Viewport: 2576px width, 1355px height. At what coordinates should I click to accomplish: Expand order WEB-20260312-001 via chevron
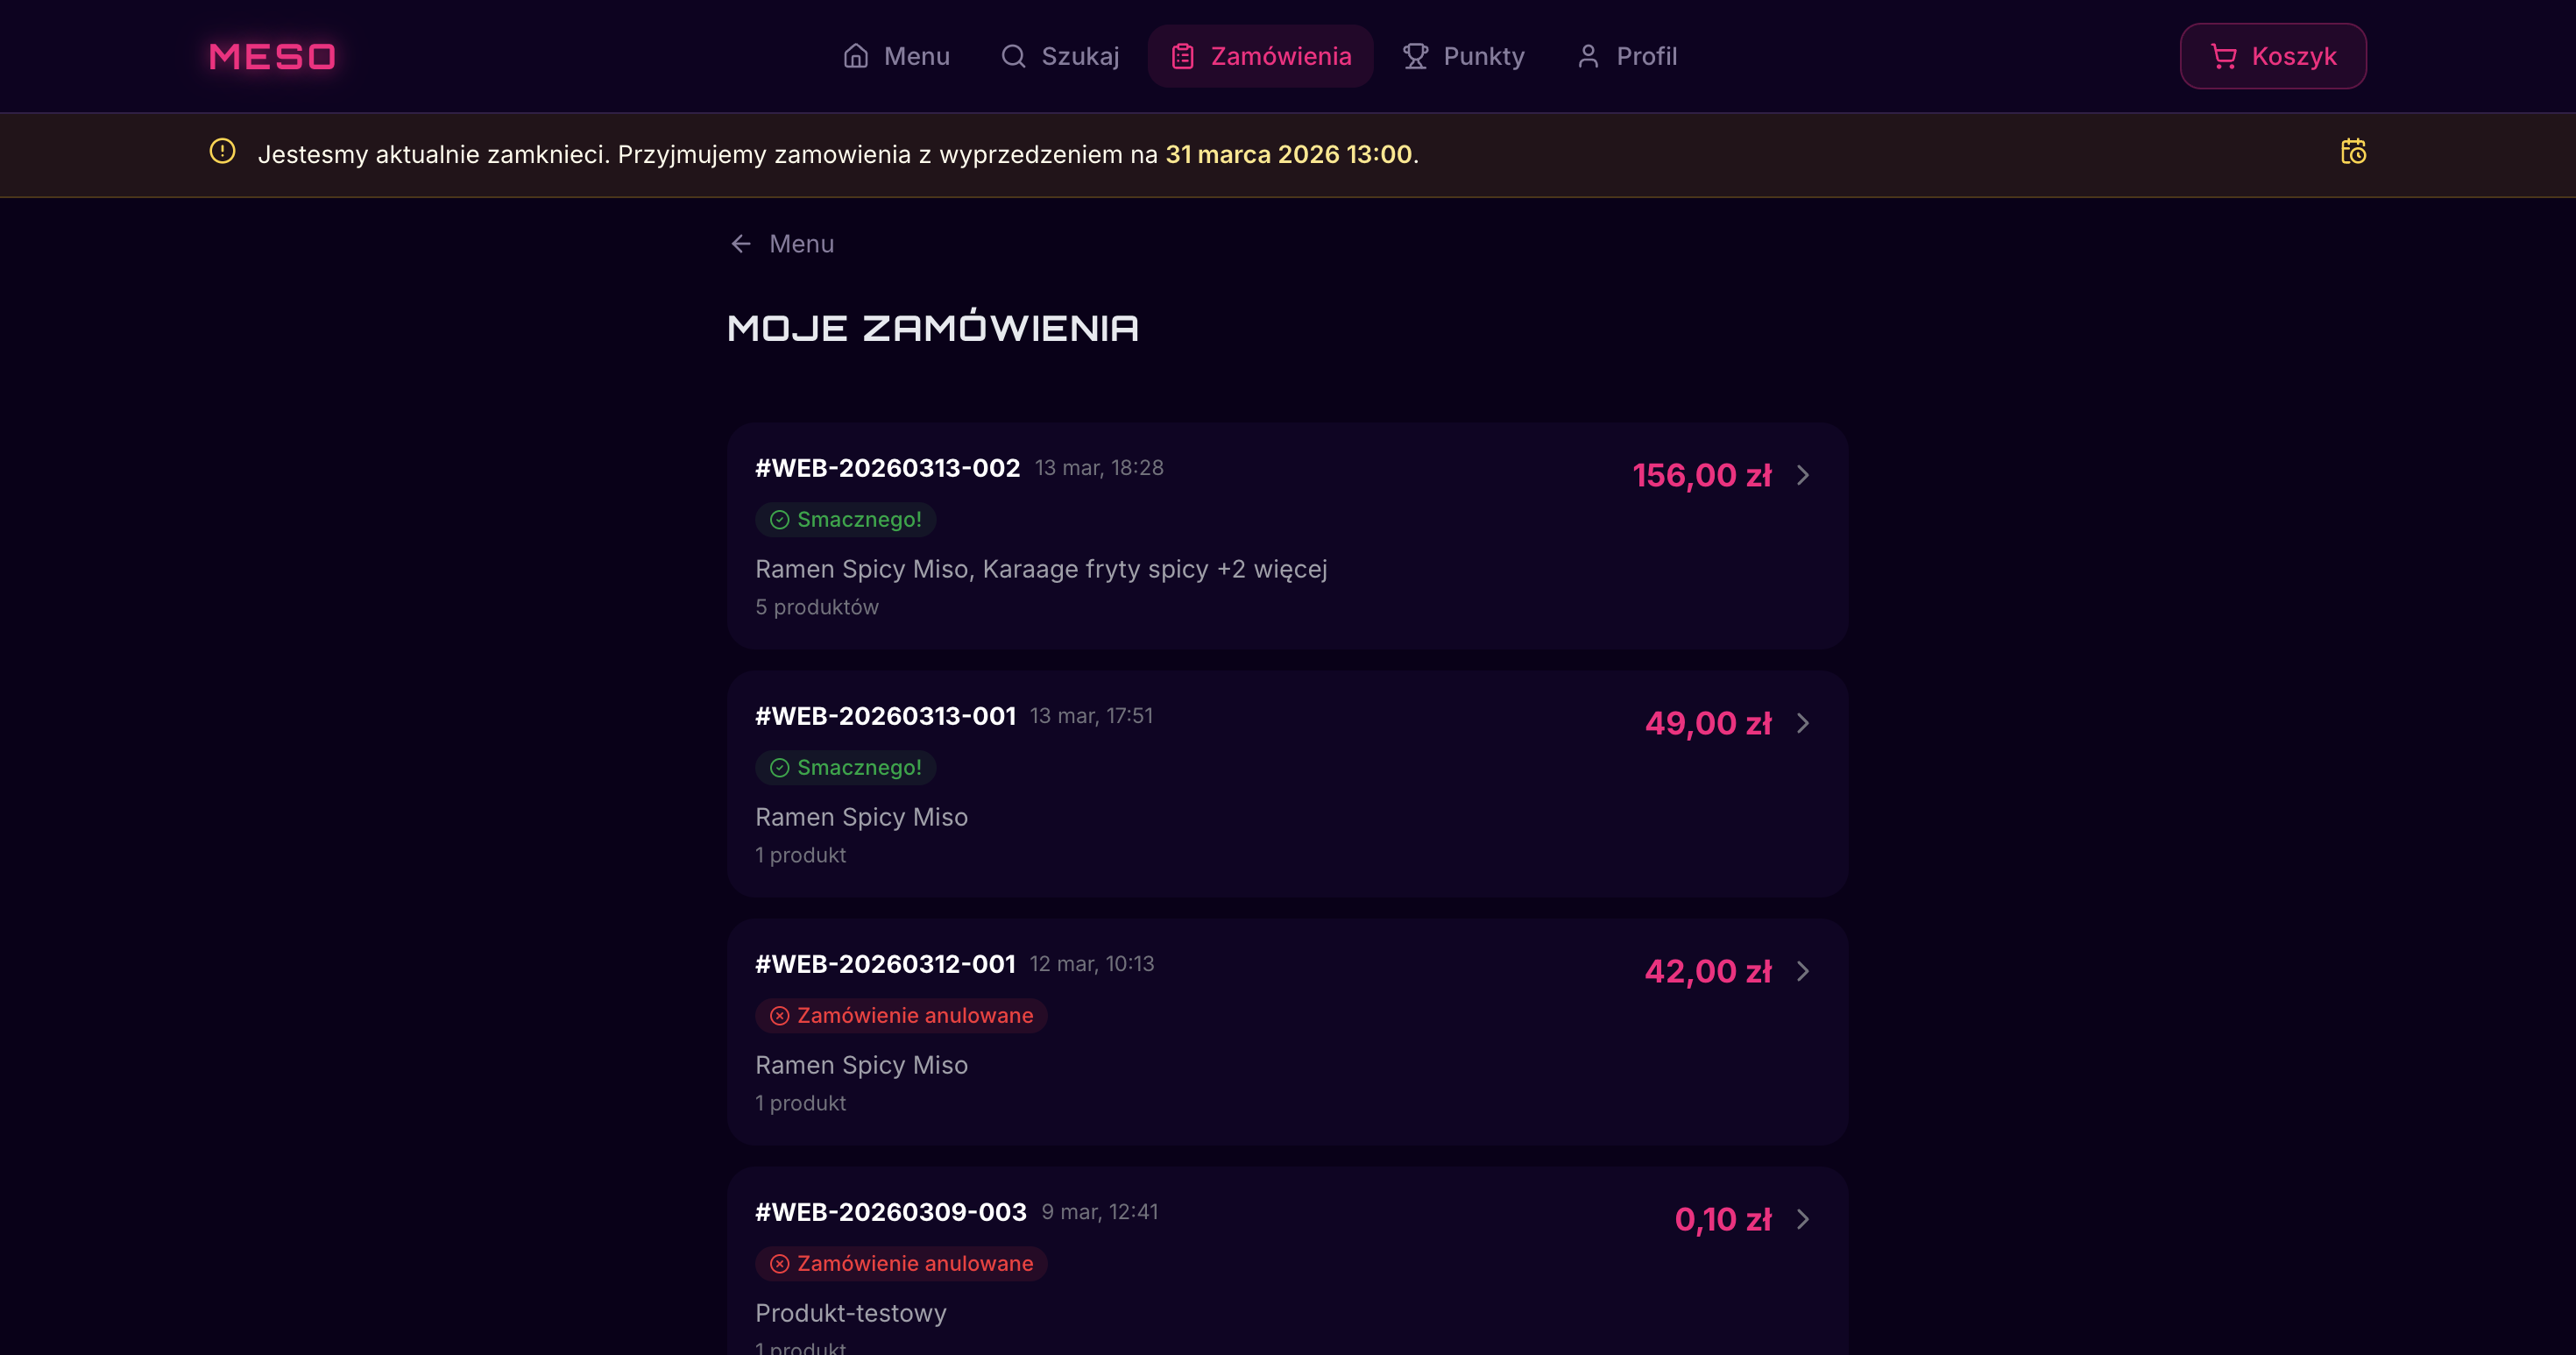coord(1803,971)
